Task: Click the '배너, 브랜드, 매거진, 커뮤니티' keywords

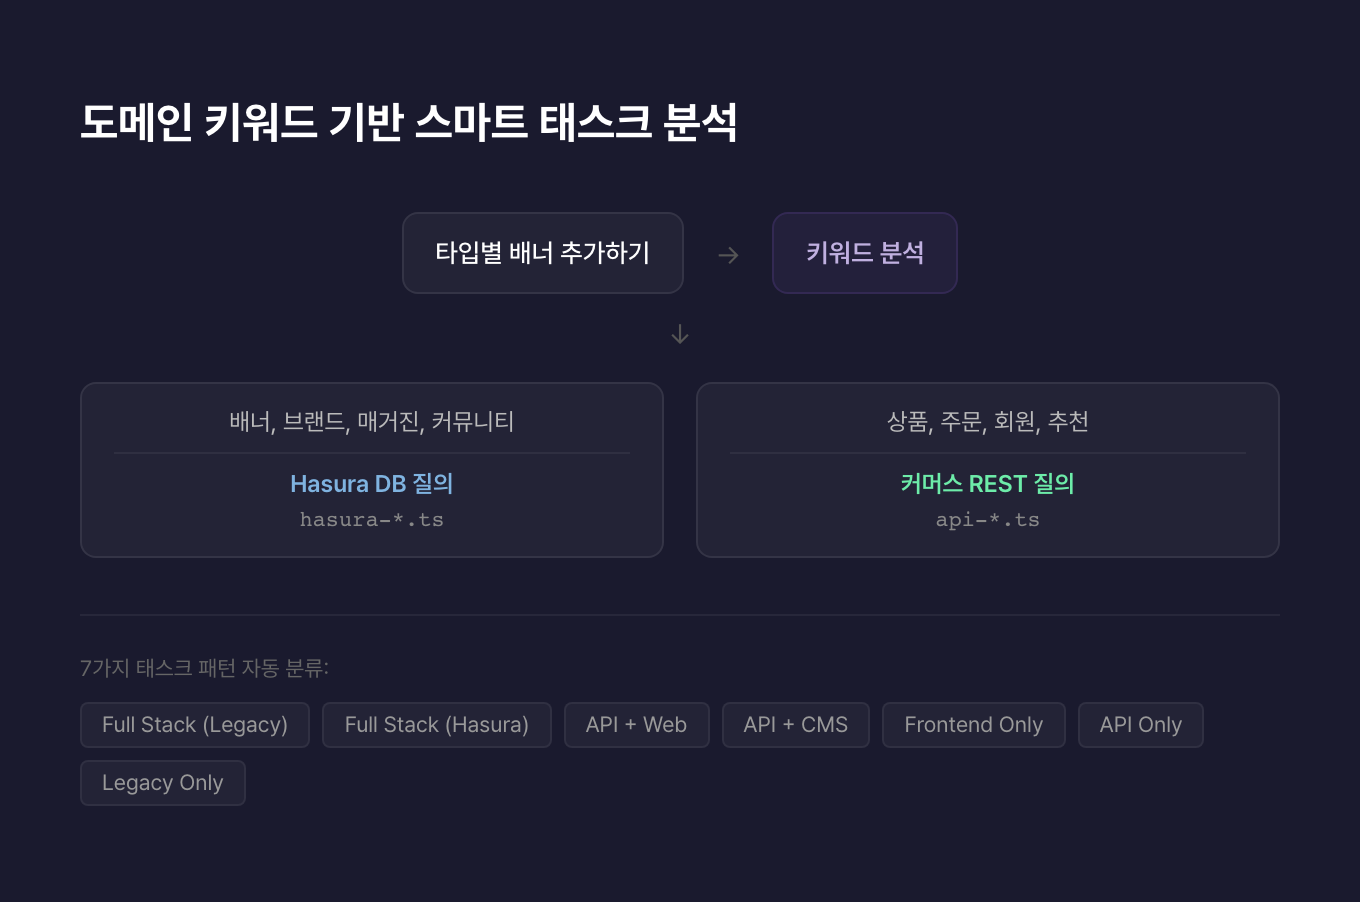Action: pos(372,422)
